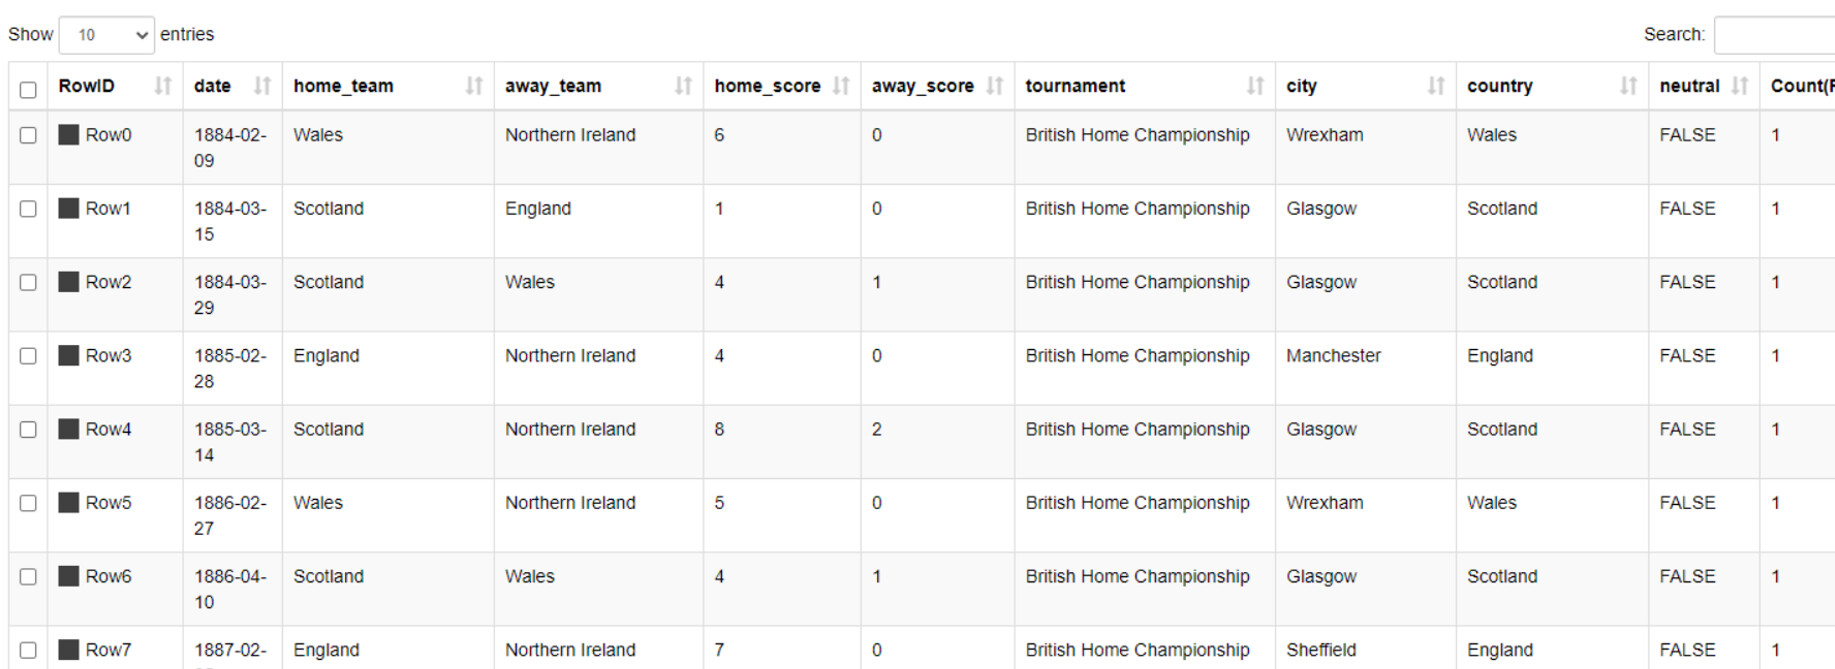Click the Row4 color square
1835x669 pixels.
click(68, 429)
